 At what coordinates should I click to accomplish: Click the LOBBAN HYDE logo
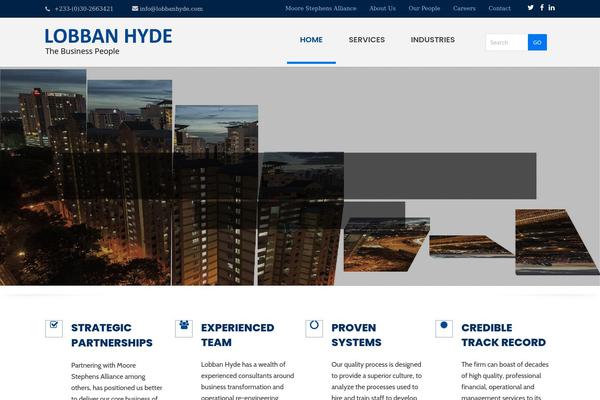(108, 36)
